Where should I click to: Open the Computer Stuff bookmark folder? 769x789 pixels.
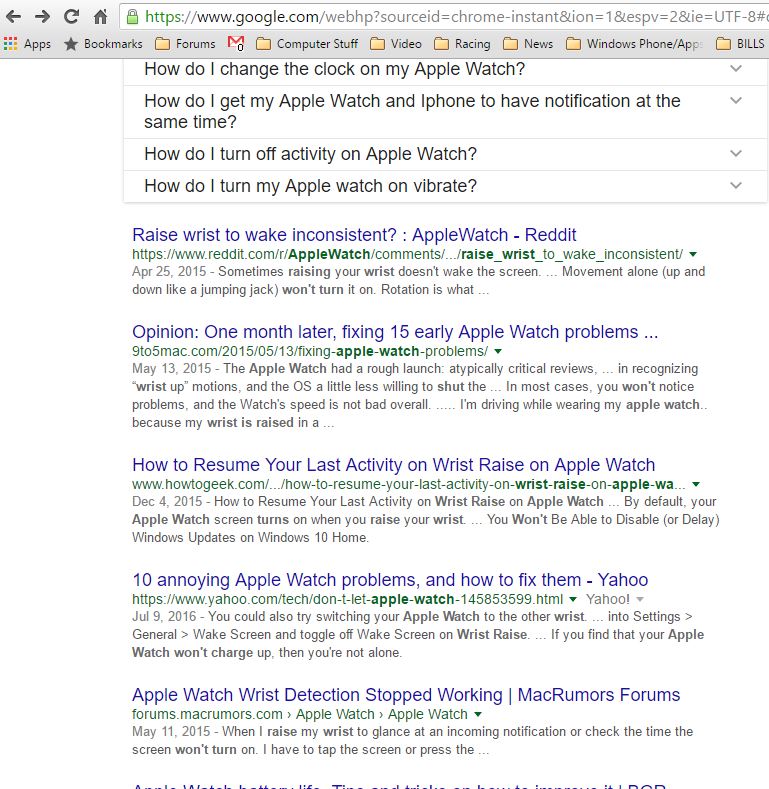coord(307,44)
